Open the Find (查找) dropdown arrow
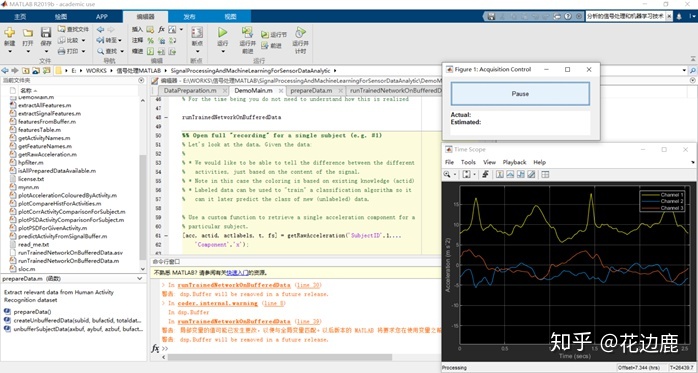This screenshot has height=373, width=698. [x=121, y=52]
